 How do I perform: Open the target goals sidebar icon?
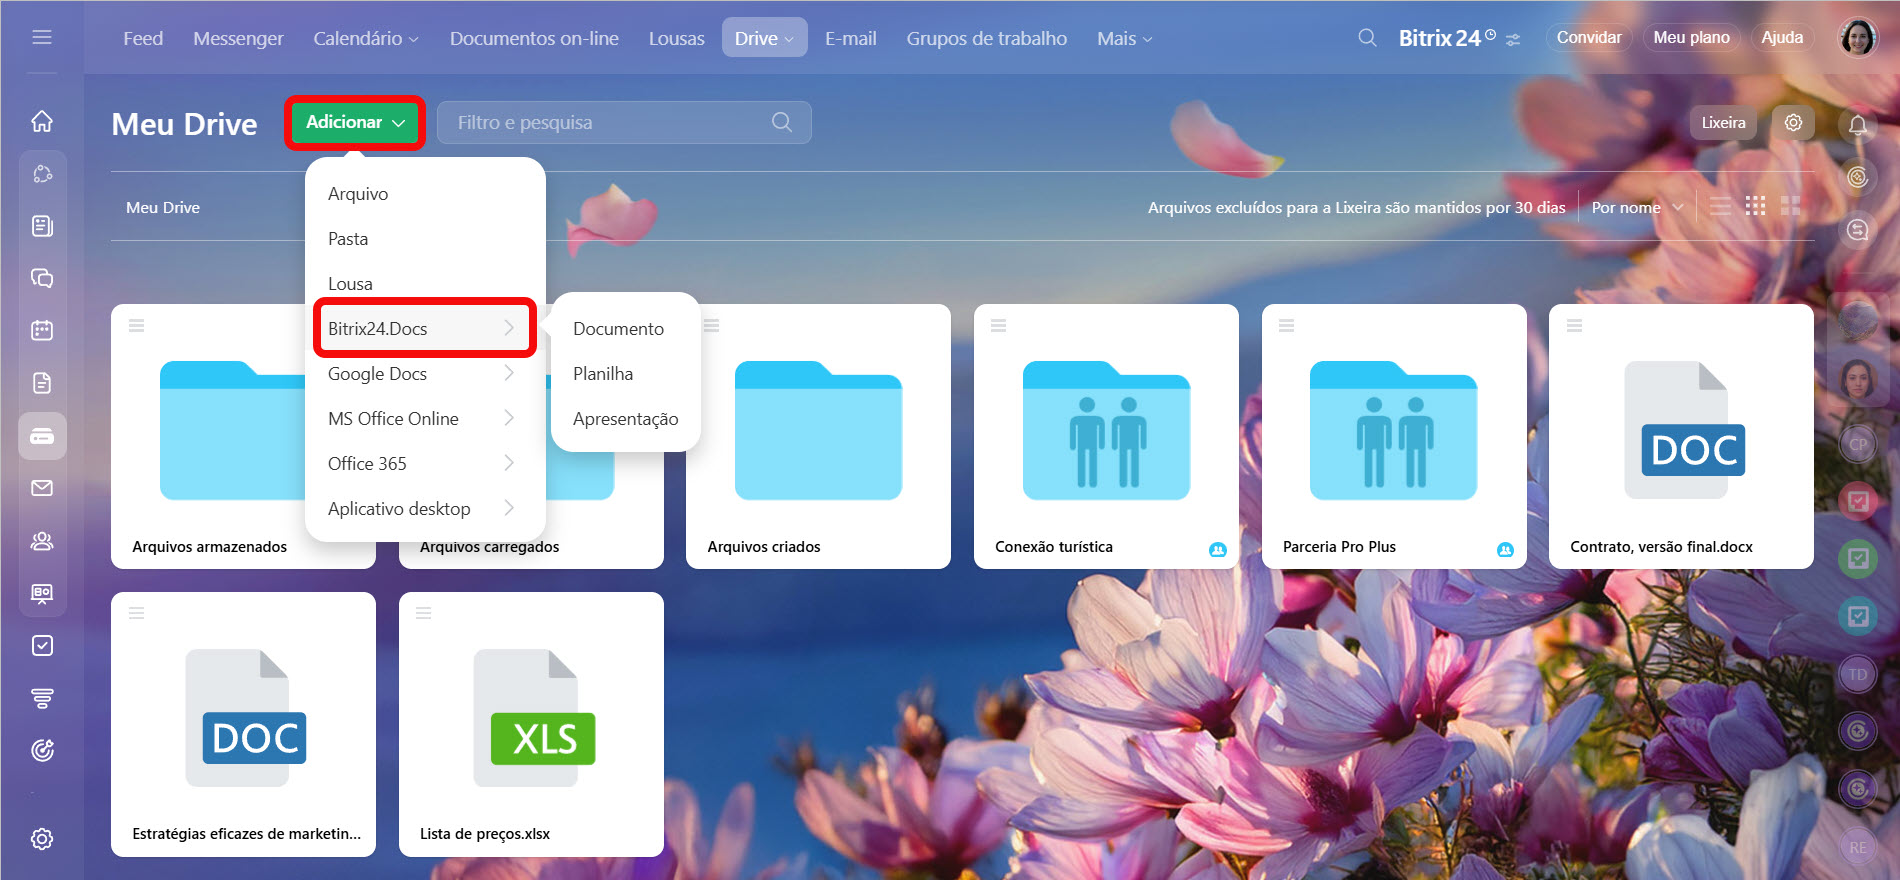(42, 750)
